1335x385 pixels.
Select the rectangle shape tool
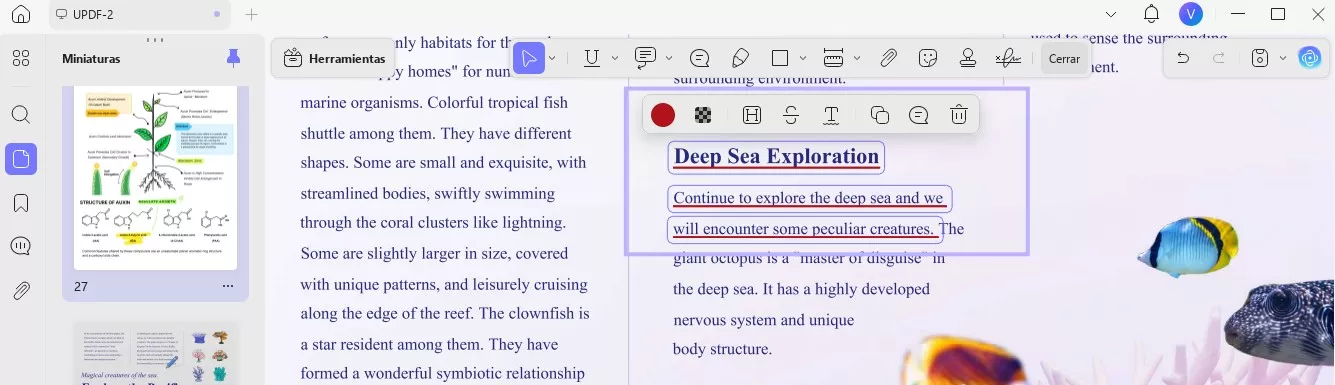781,58
